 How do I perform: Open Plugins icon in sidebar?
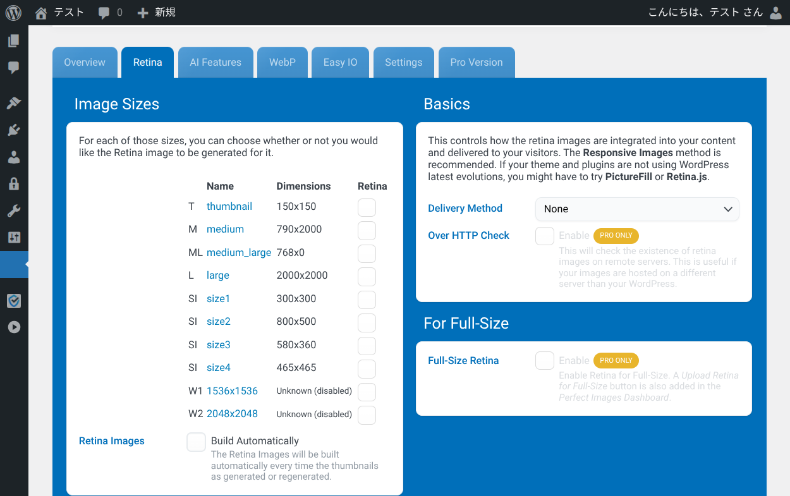click(13, 130)
